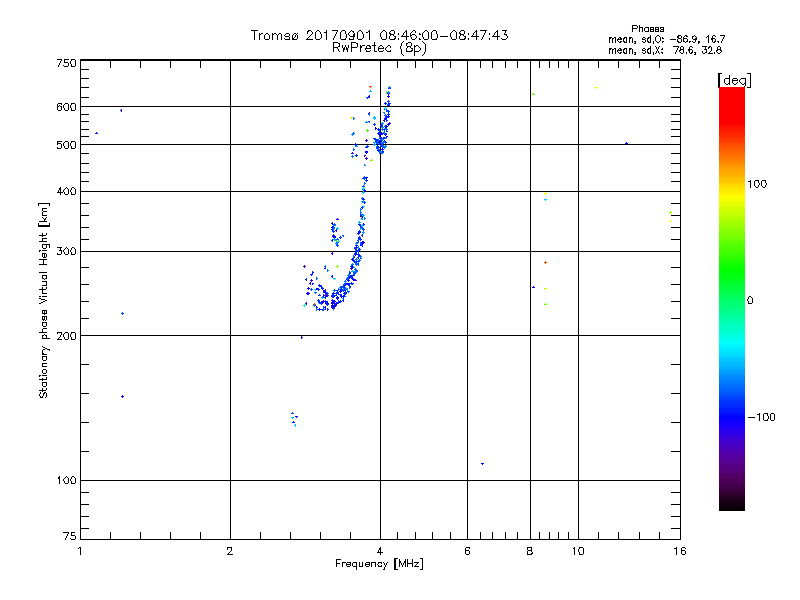Click the colorbar tick label "-100"
This screenshot has height=600, width=800.
tap(761, 417)
